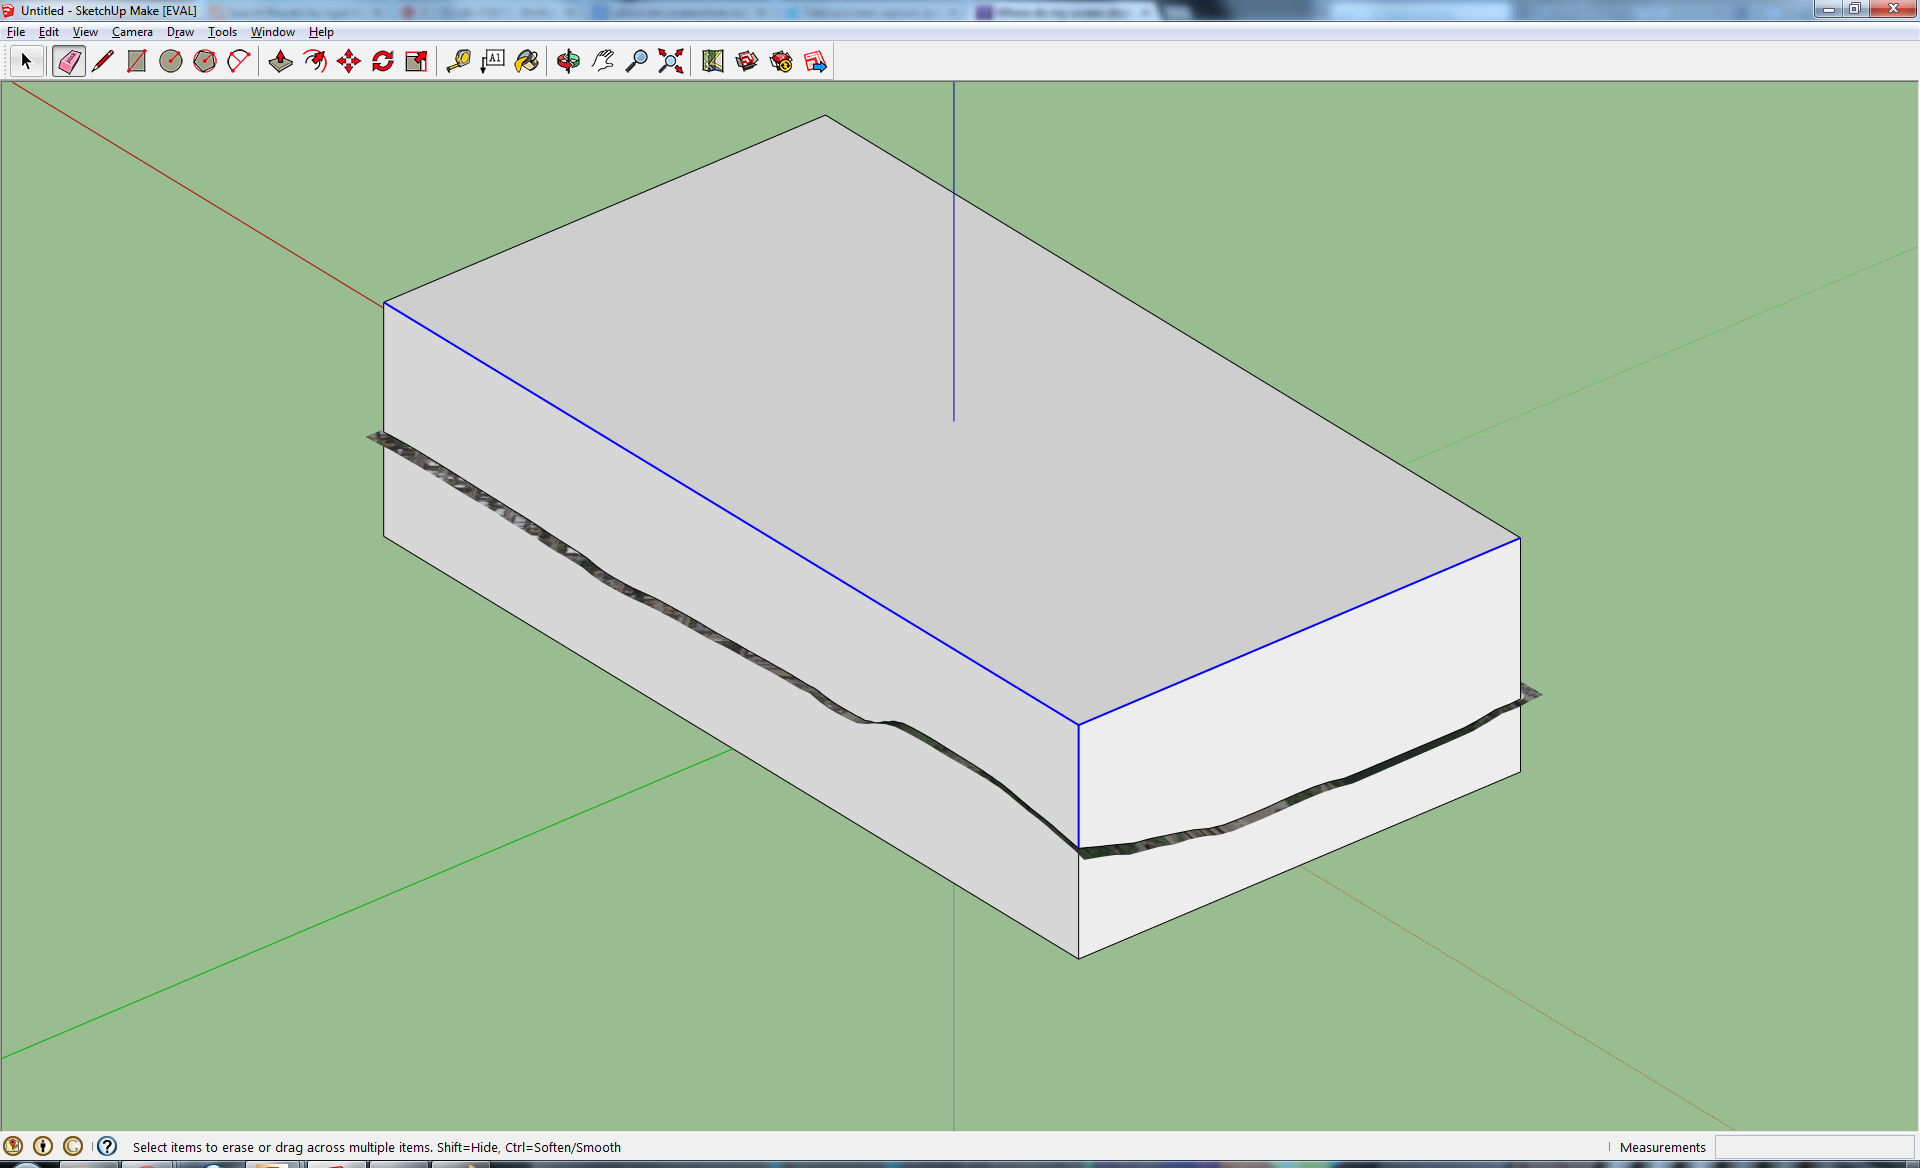The width and height of the screenshot is (1920, 1168).
Task: Open the Window menu
Action: (x=272, y=32)
